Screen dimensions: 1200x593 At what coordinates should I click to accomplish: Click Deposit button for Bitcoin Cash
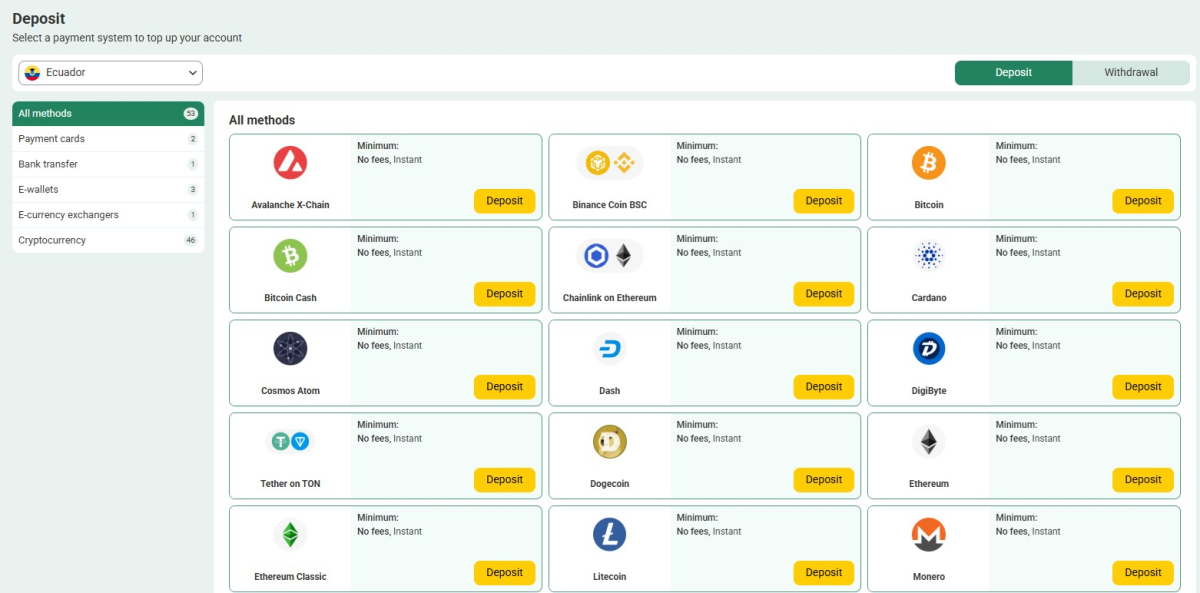(x=505, y=294)
